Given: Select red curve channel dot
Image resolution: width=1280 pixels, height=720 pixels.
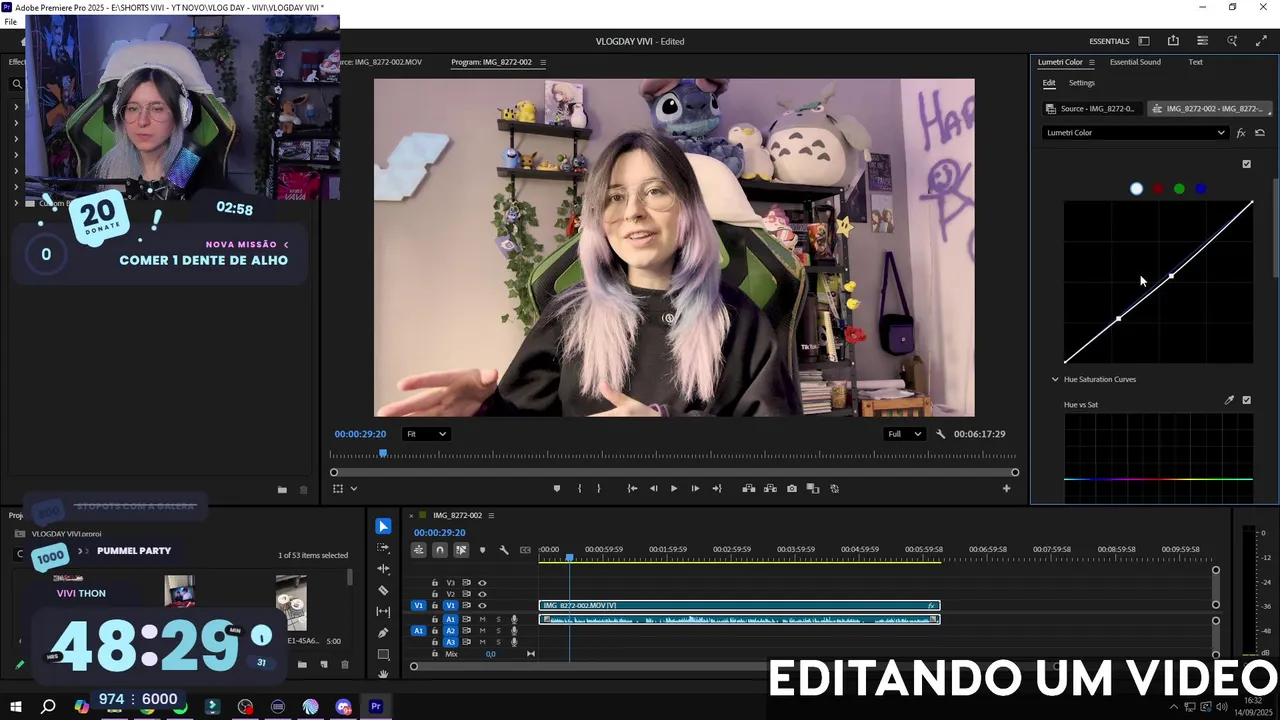Looking at the screenshot, I should [x=1158, y=189].
